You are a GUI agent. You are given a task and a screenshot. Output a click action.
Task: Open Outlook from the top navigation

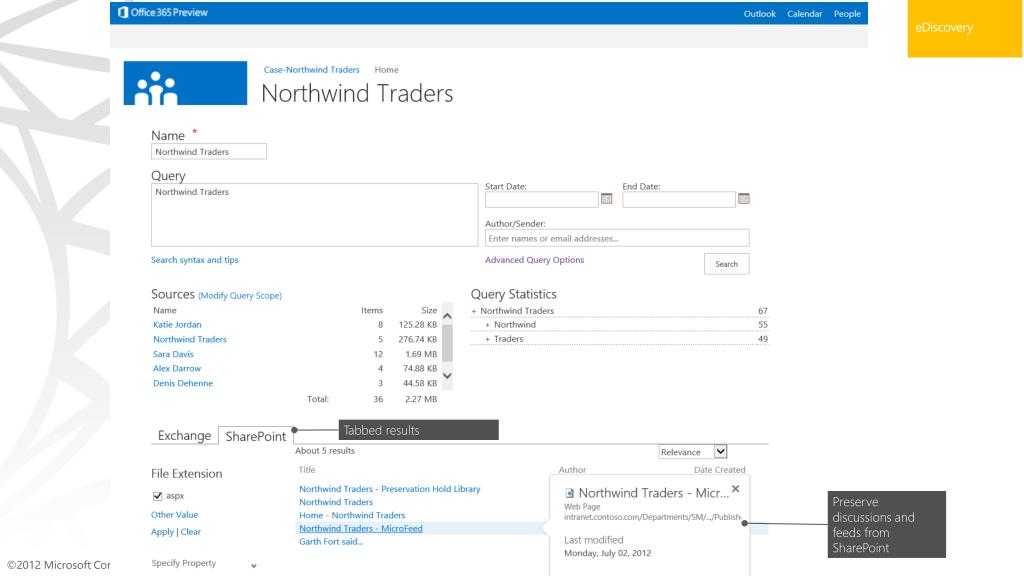(760, 14)
